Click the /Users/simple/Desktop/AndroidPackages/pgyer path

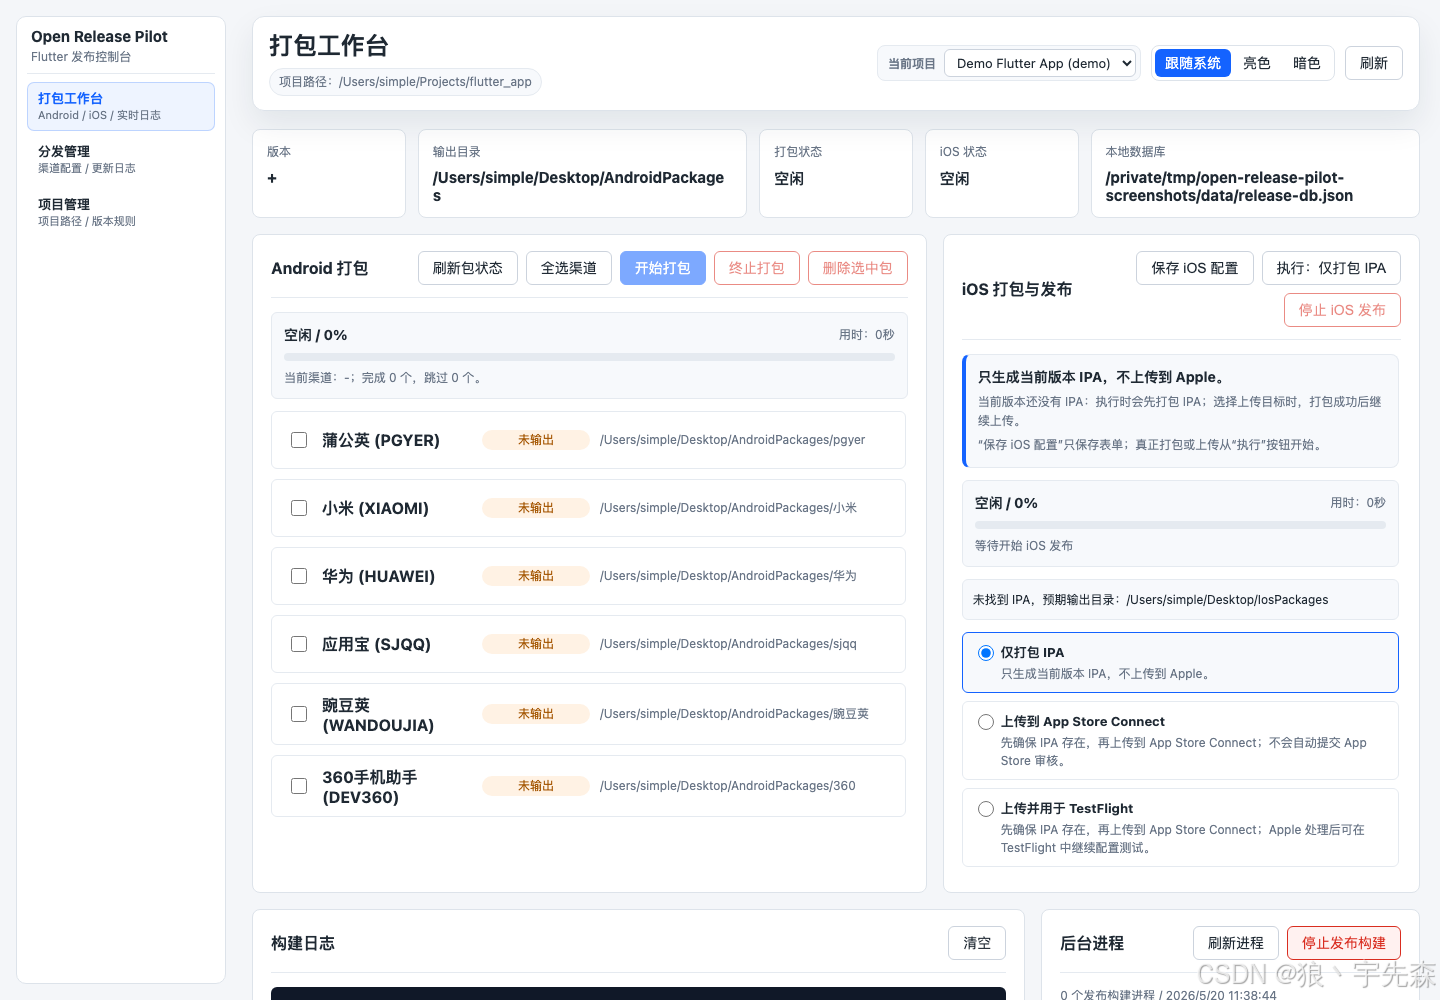(x=732, y=440)
